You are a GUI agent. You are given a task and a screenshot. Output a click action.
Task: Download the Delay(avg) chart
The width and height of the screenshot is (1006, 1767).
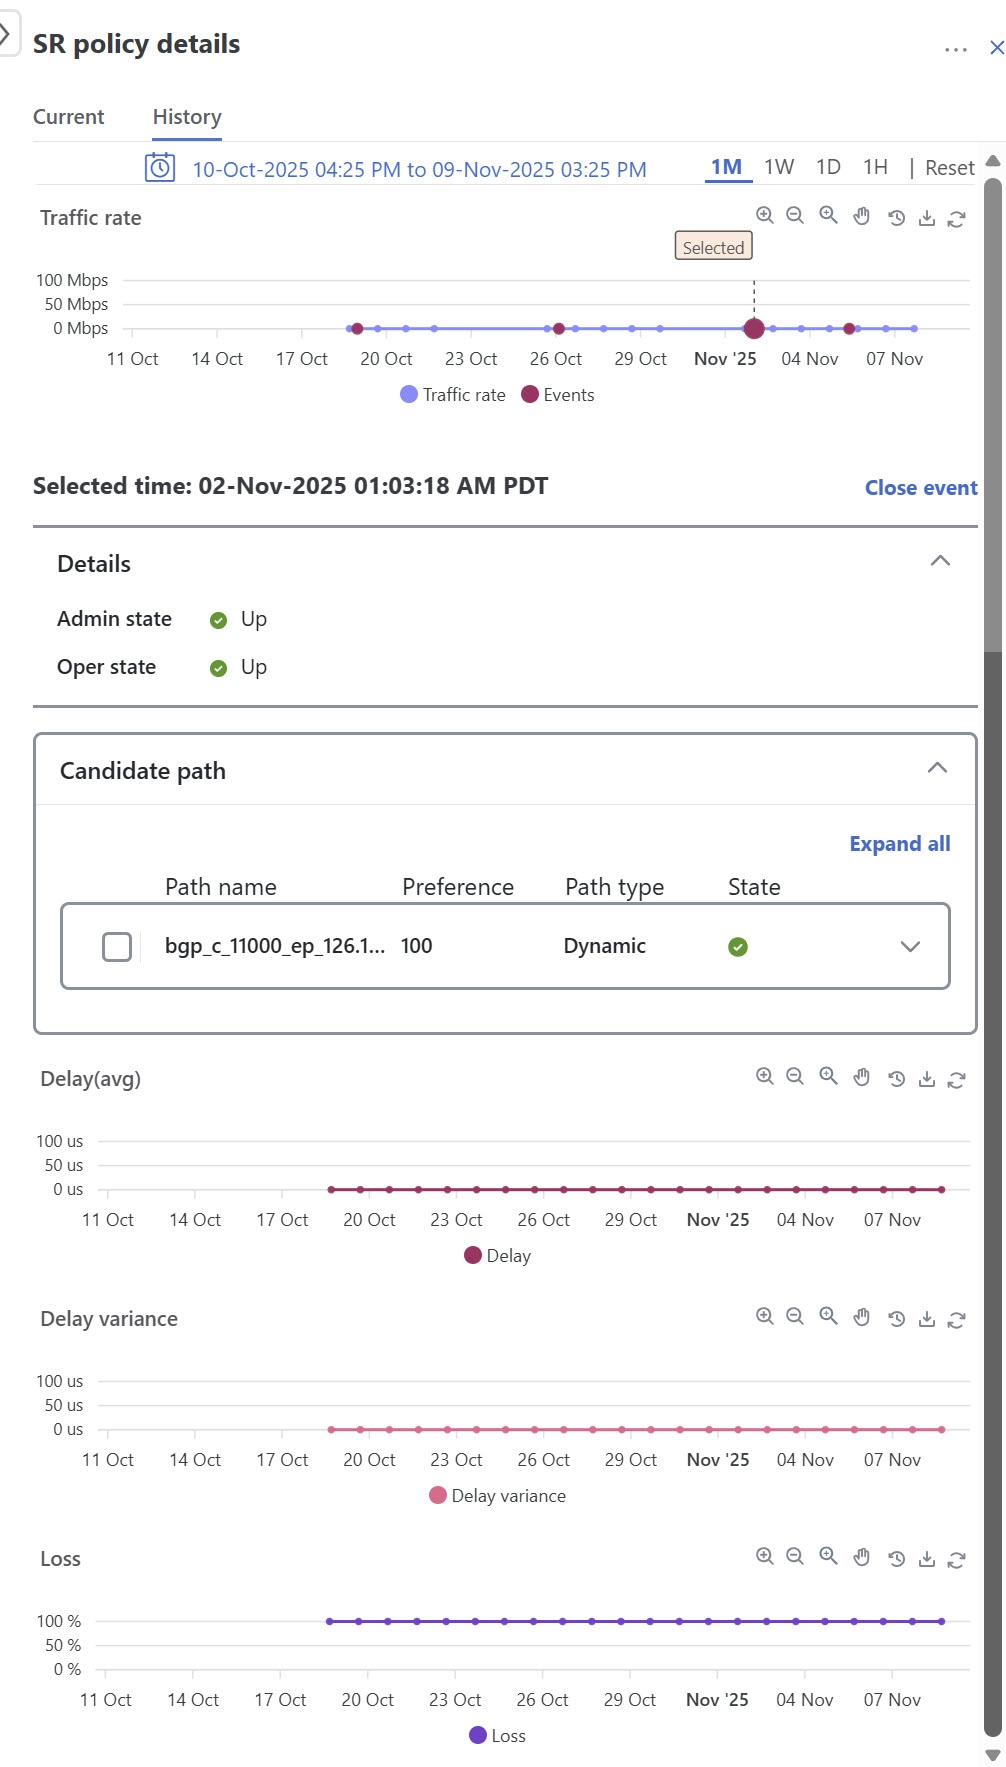point(927,1079)
